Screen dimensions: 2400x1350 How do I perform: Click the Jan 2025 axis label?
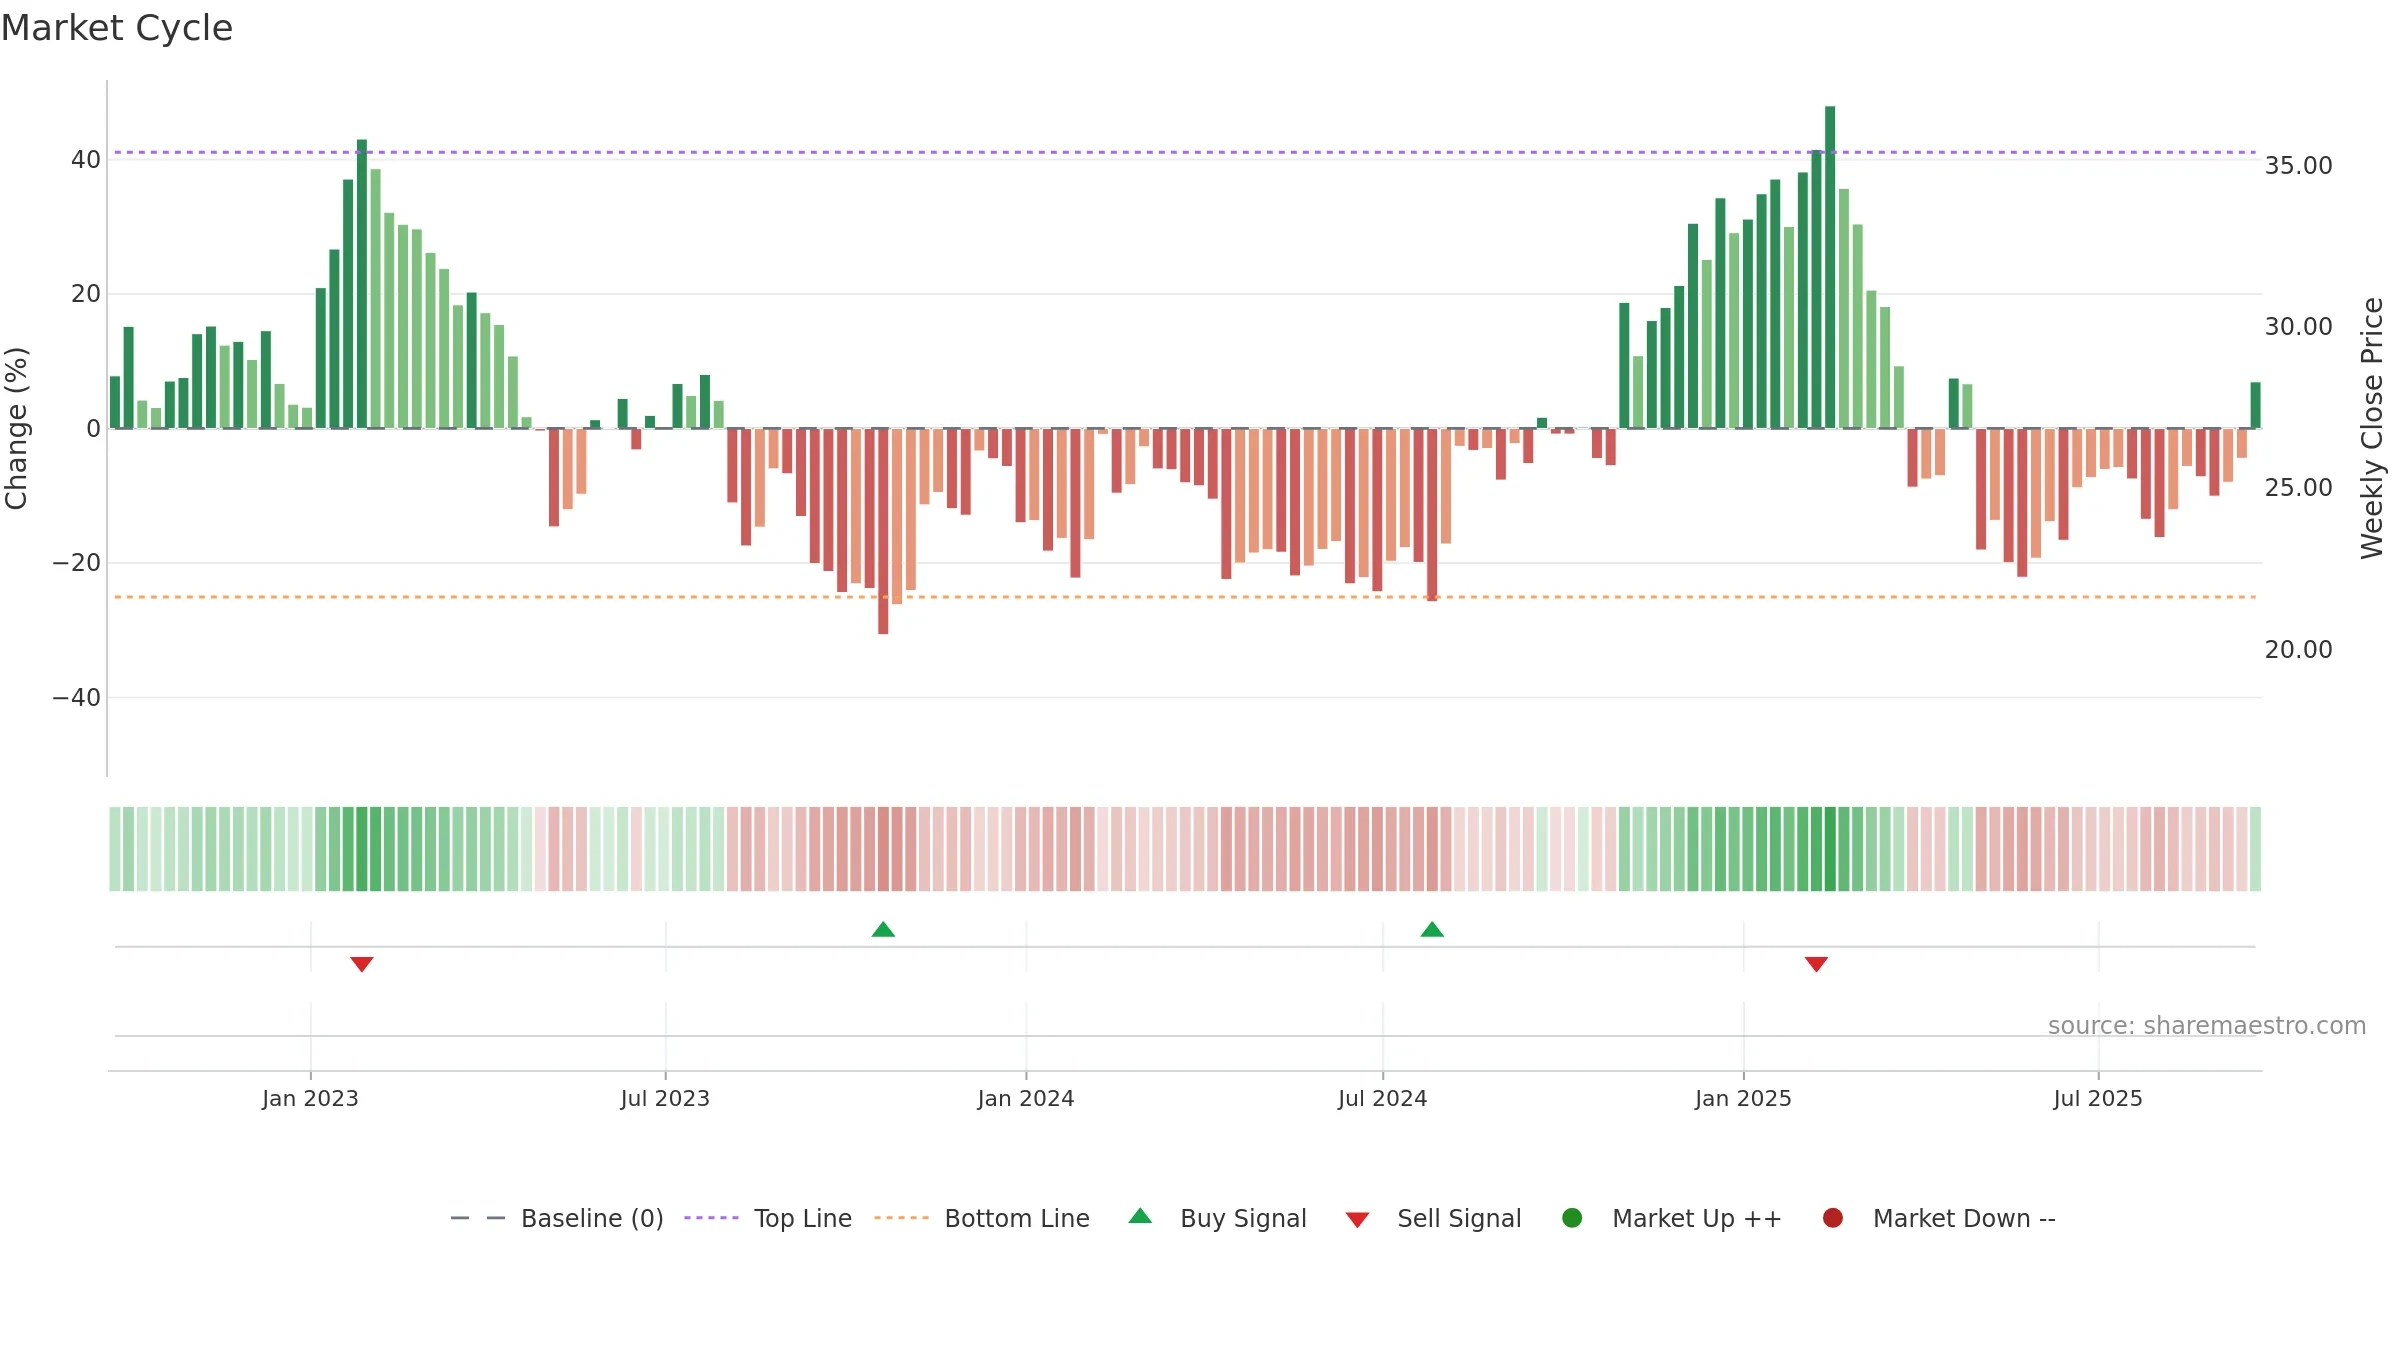click(1743, 1098)
